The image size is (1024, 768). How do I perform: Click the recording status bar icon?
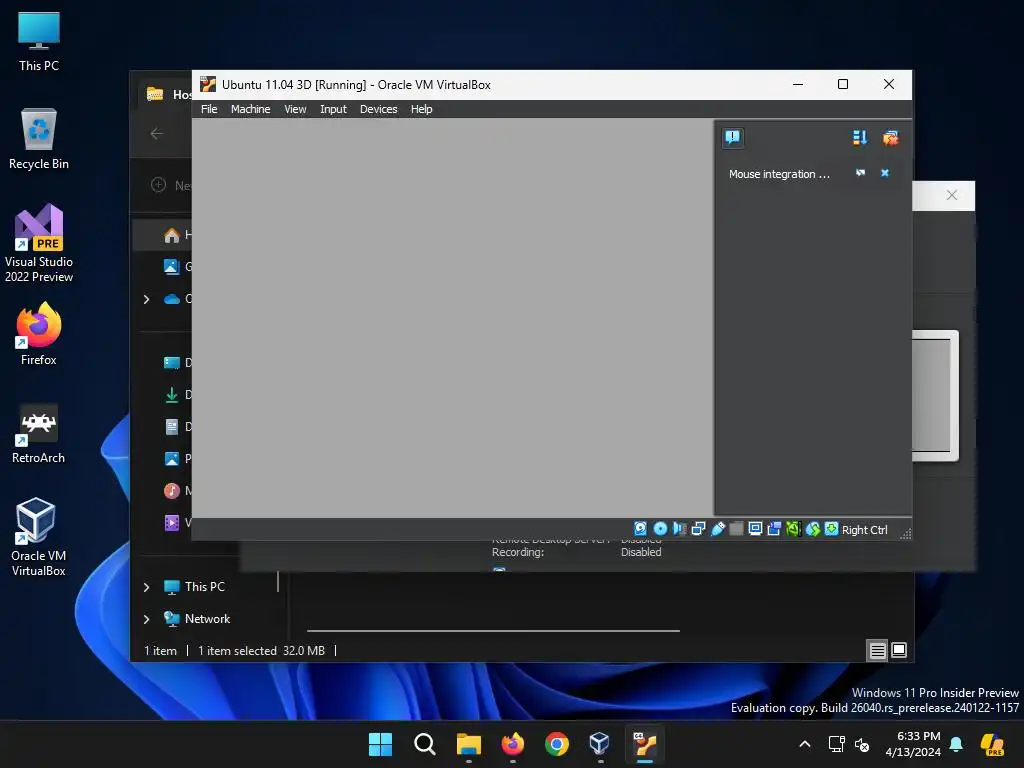(774, 529)
